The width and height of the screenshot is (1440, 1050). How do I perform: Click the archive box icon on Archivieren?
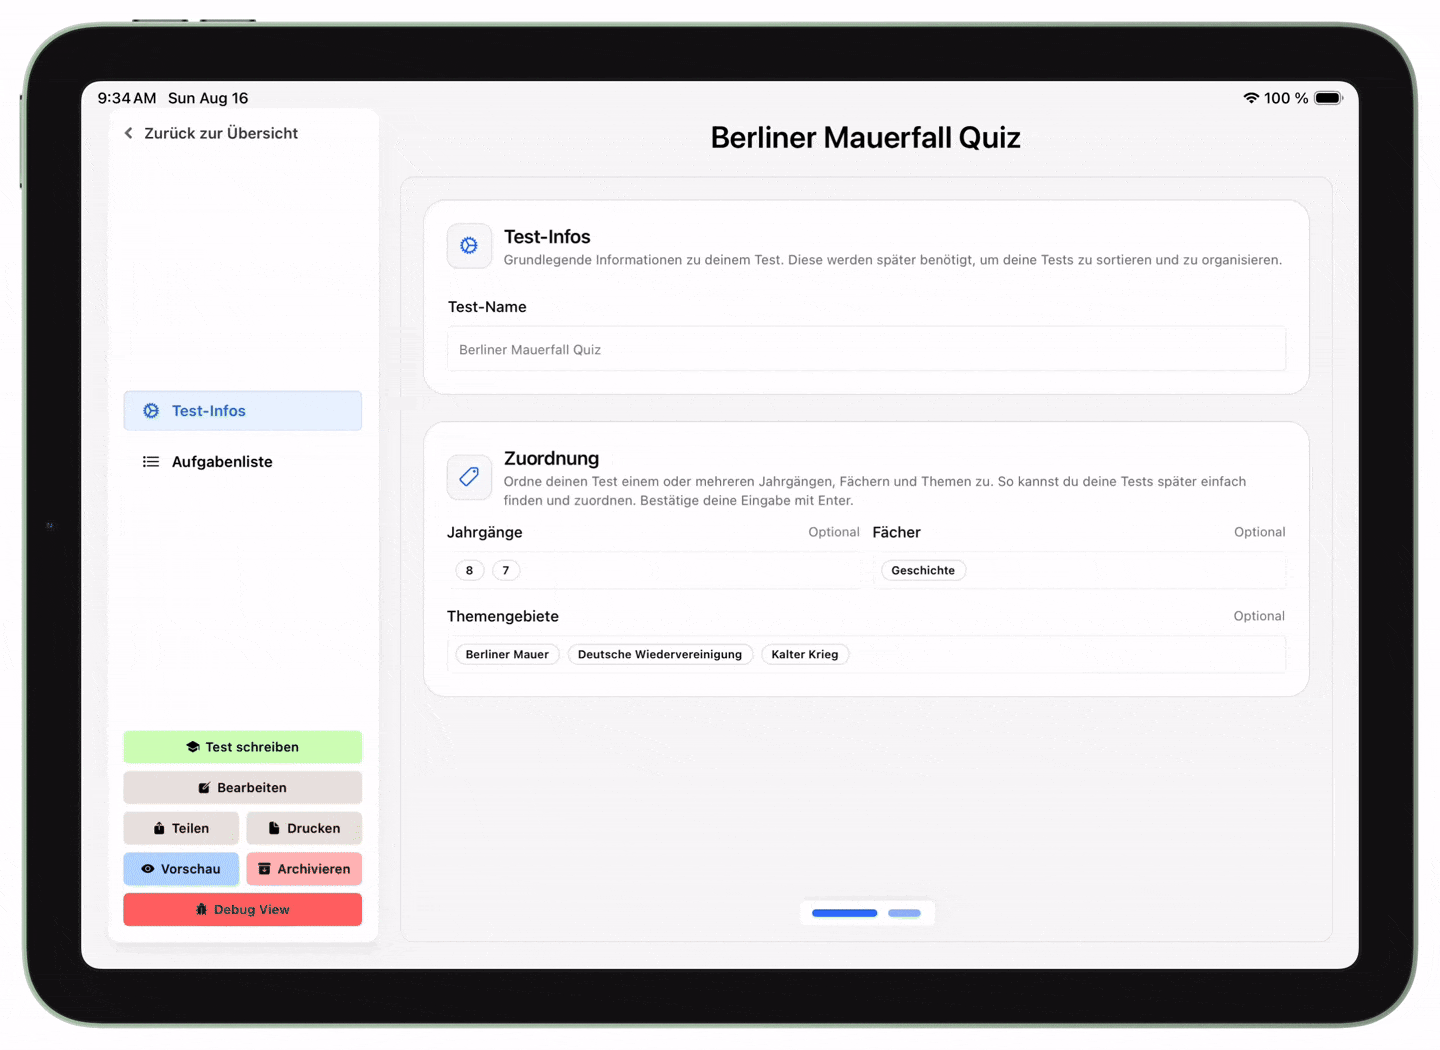264,869
